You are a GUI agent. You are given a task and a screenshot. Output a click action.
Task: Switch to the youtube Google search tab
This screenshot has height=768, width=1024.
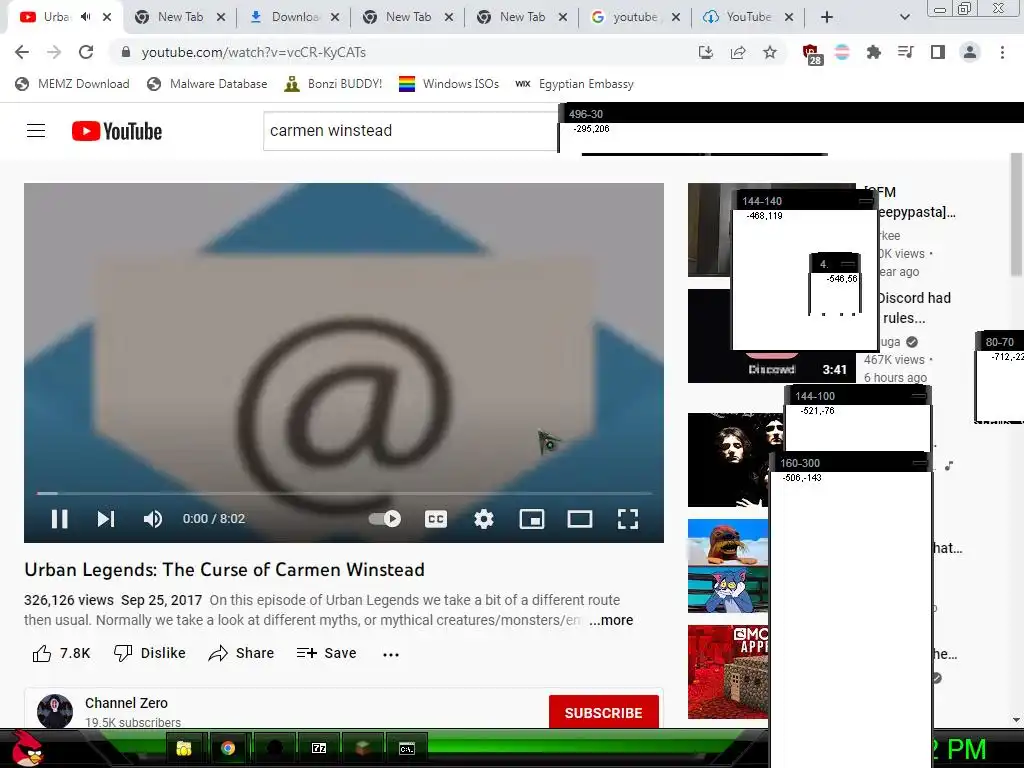pyautogui.click(x=635, y=17)
